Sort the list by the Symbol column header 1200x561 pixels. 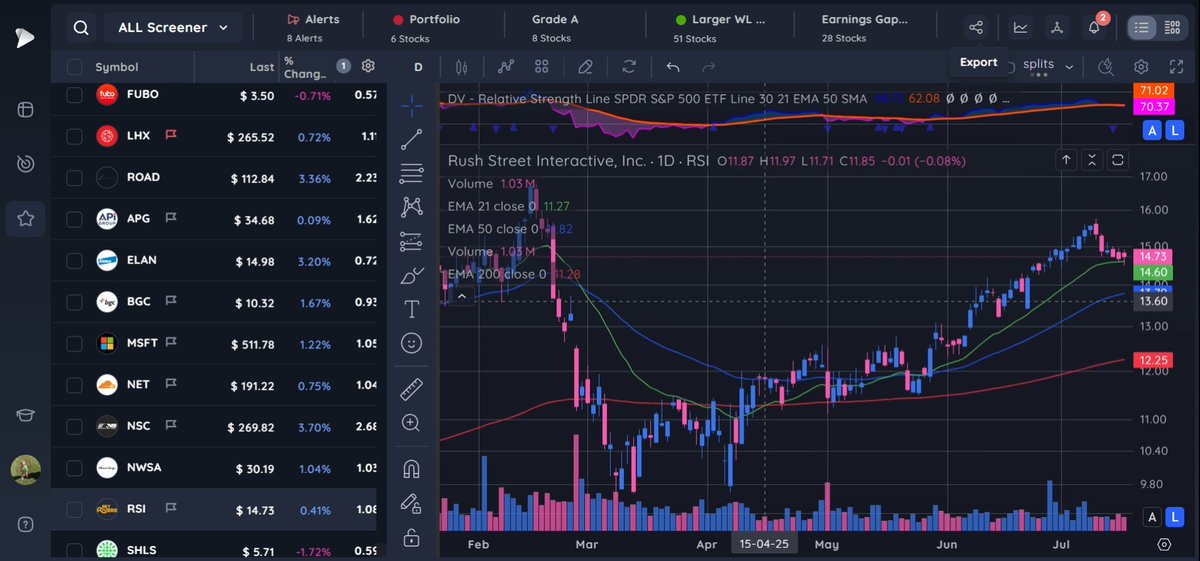click(x=116, y=67)
